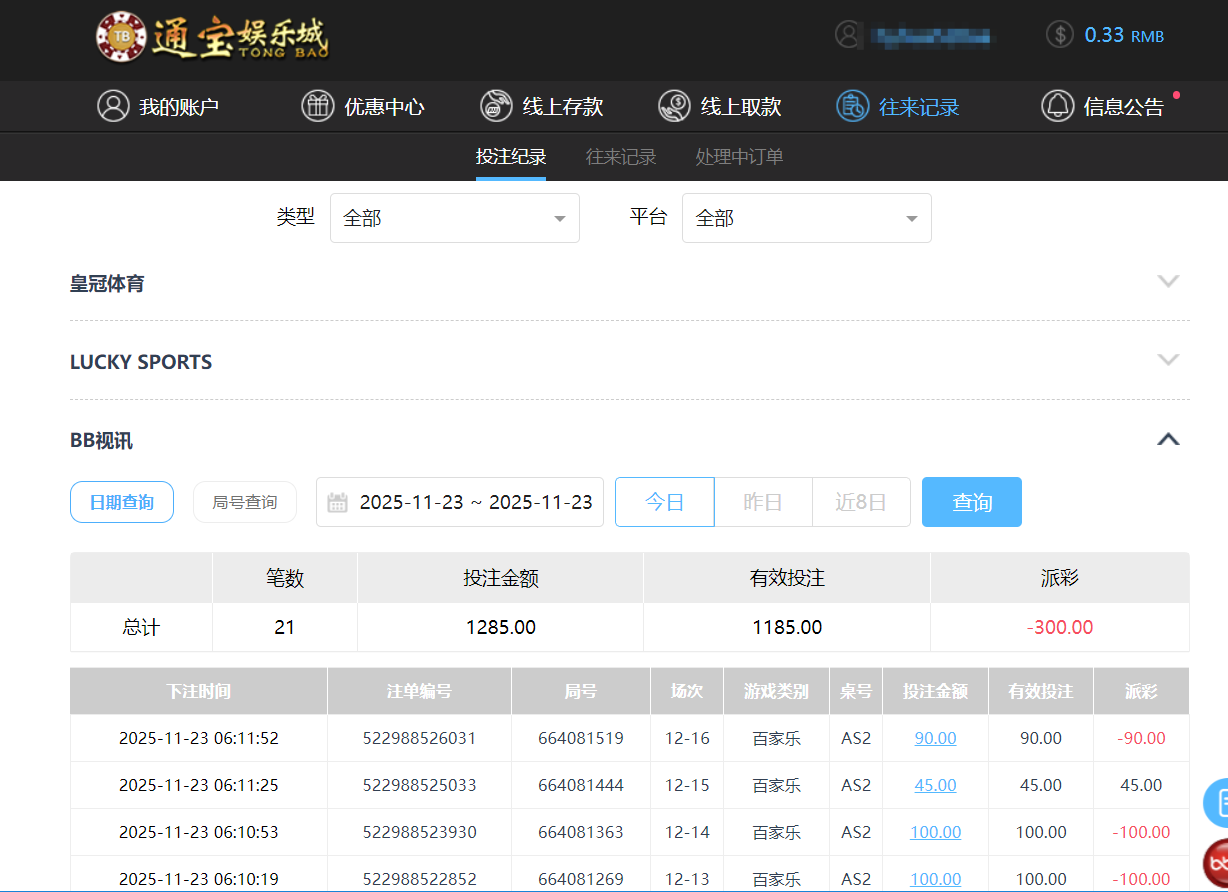
Task: Open the 信息公告 announcements bell icon
Action: (x=1056, y=106)
